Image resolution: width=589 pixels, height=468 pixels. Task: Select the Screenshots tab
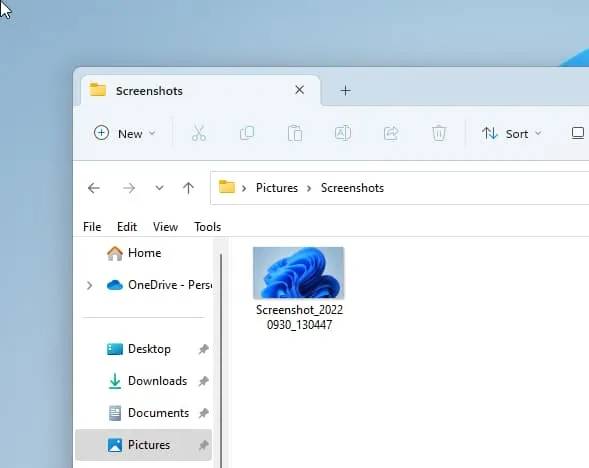[x=201, y=91]
